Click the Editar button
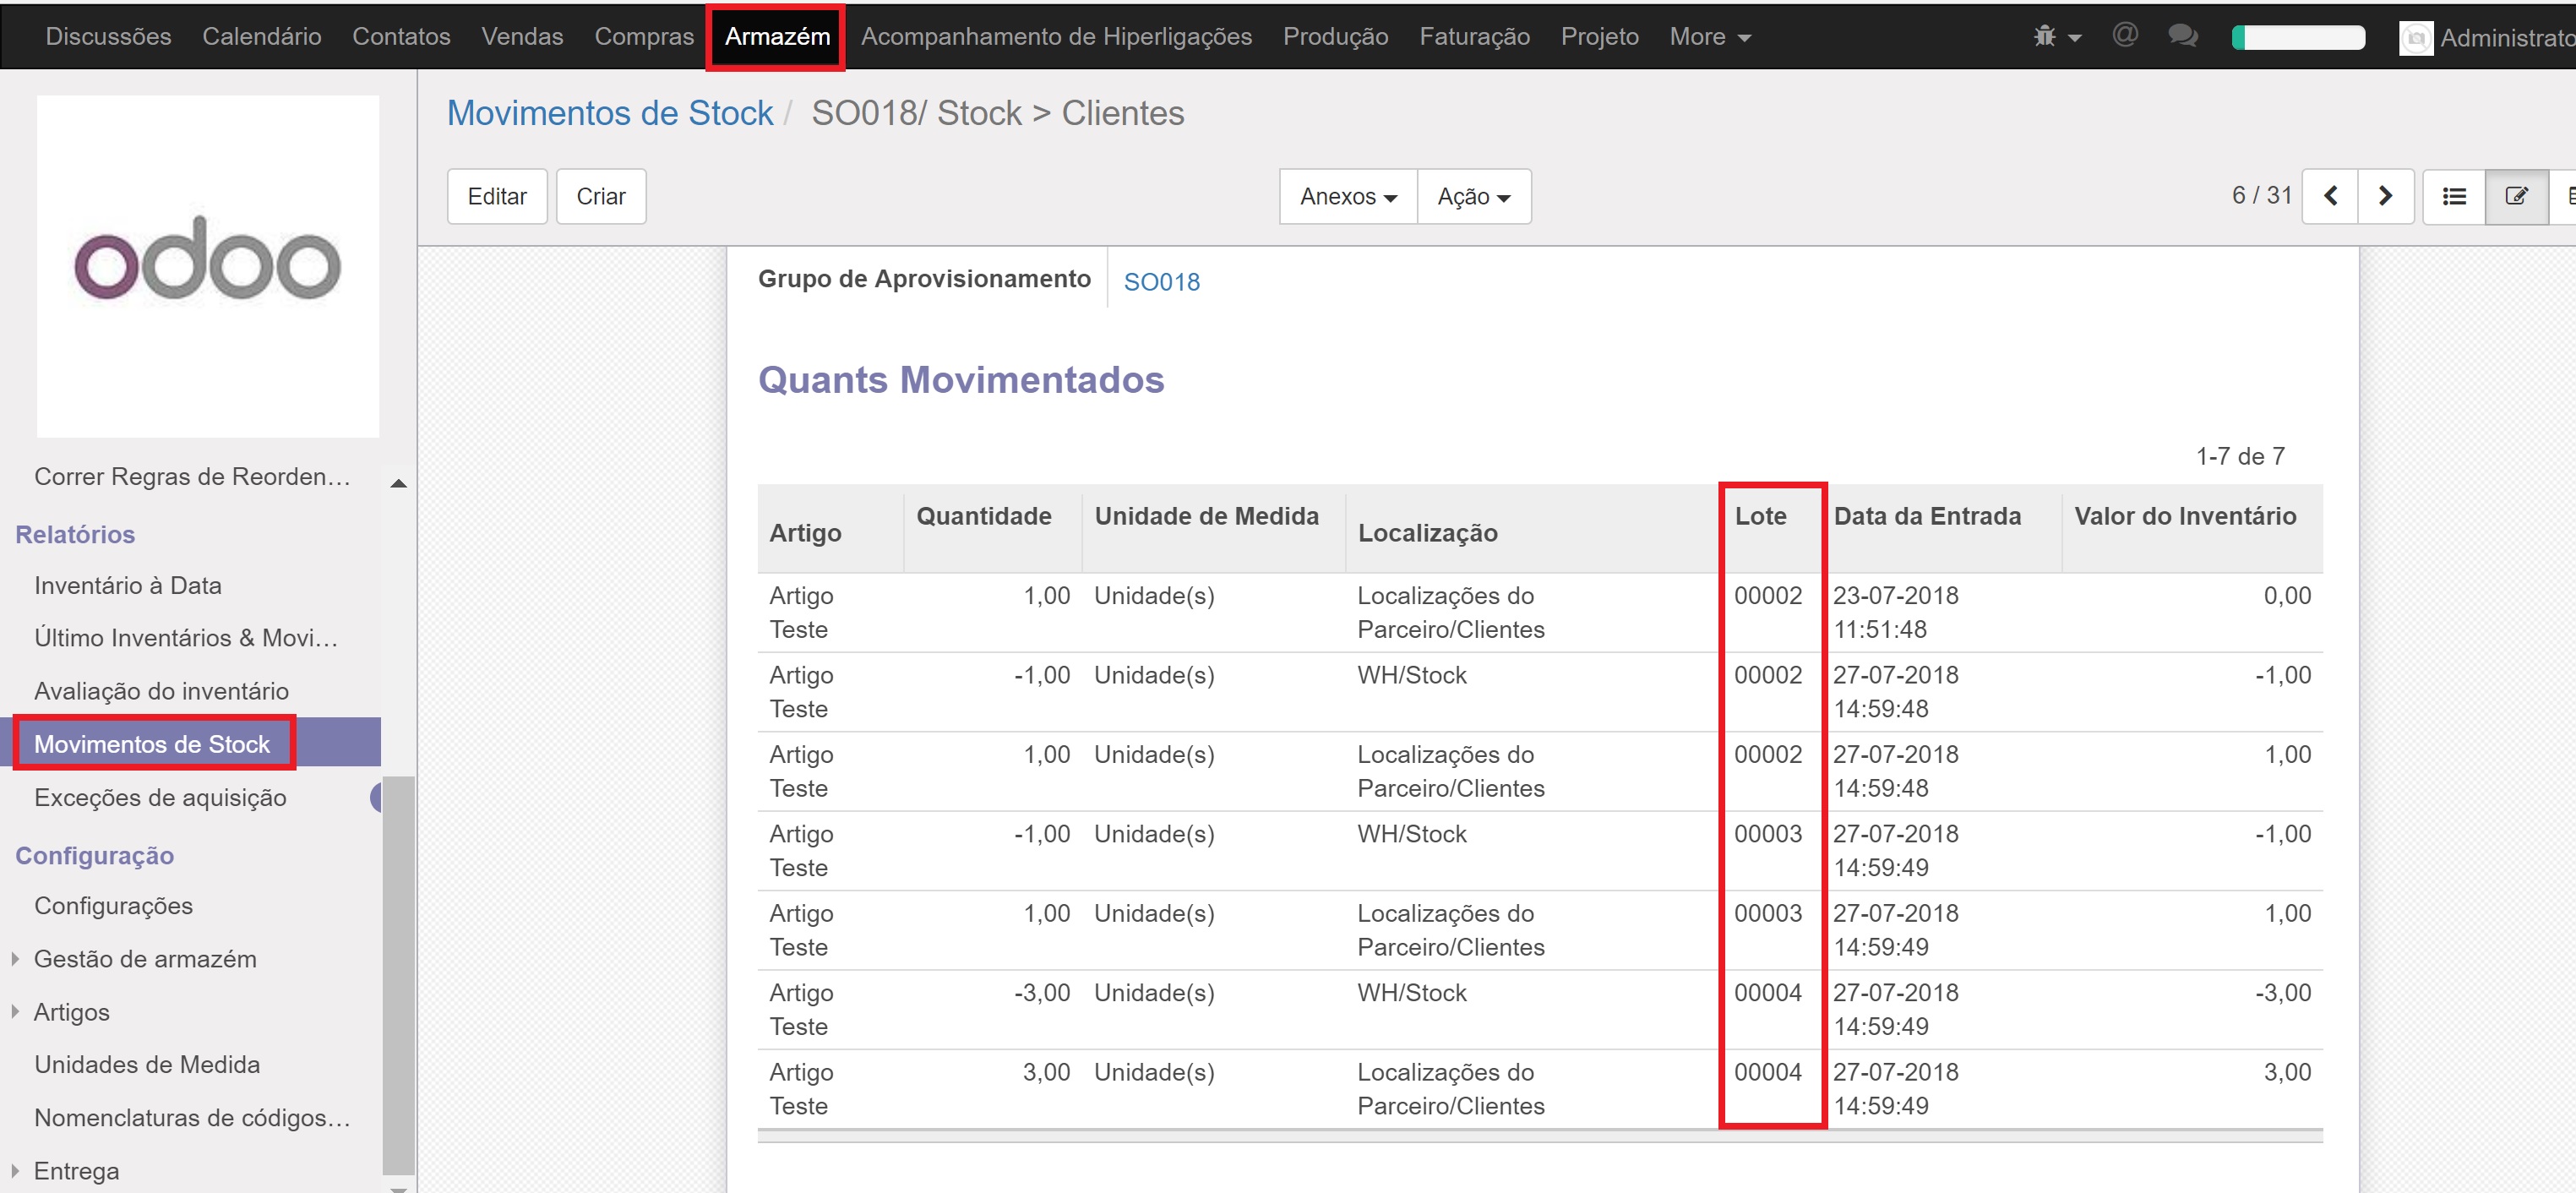2576x1193 pixels. click(496, 196)
